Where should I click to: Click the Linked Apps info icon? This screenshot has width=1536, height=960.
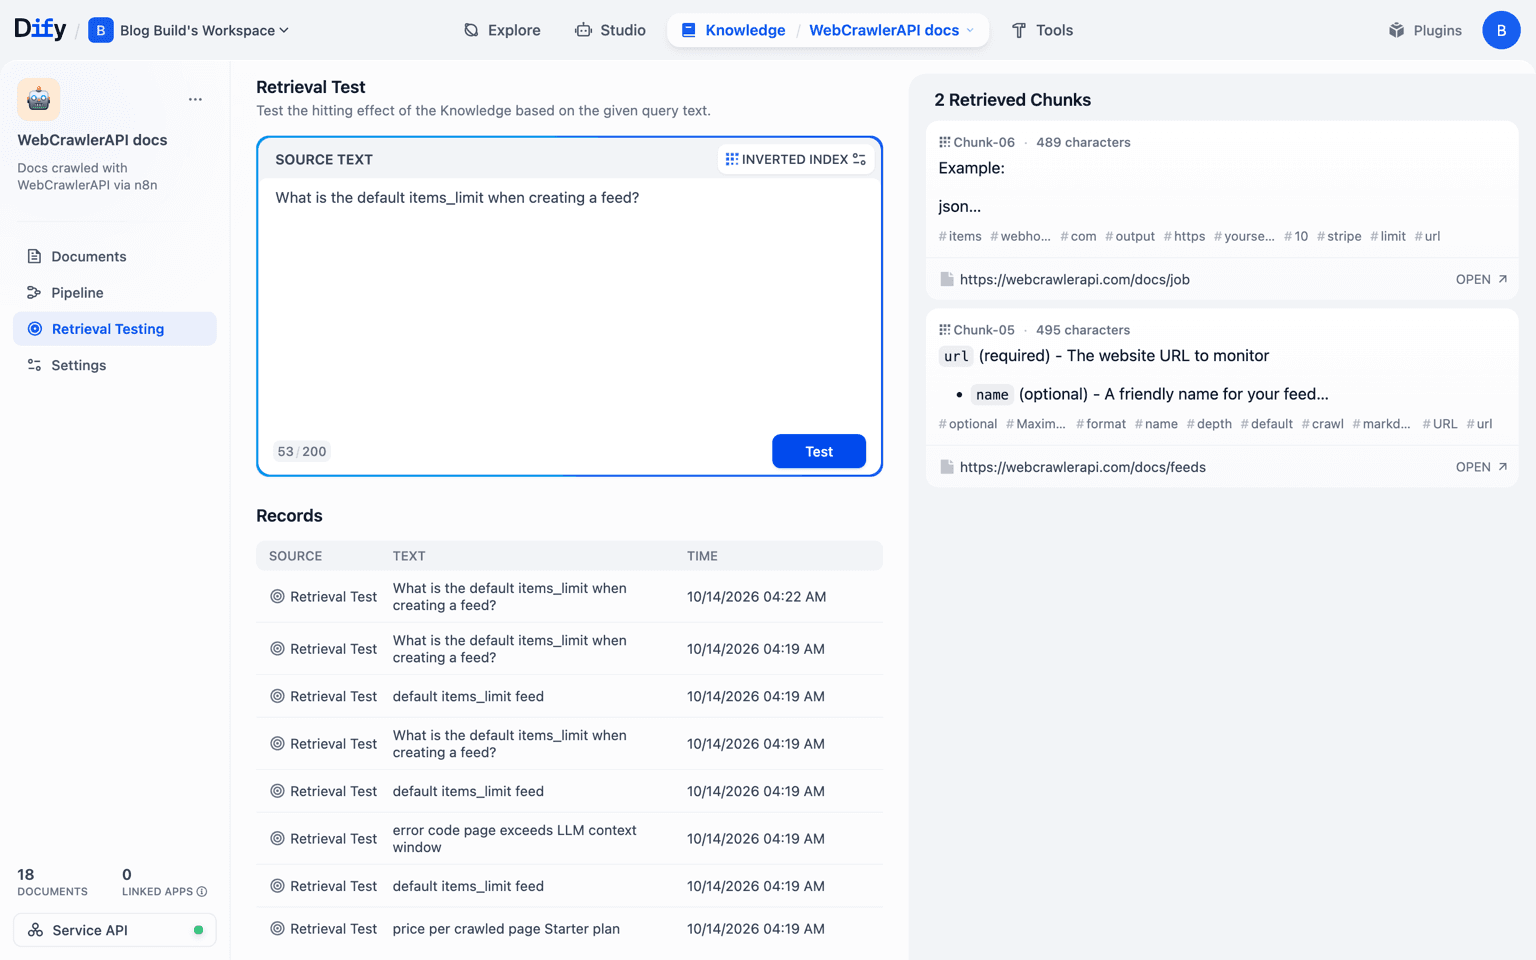point(202,891)
